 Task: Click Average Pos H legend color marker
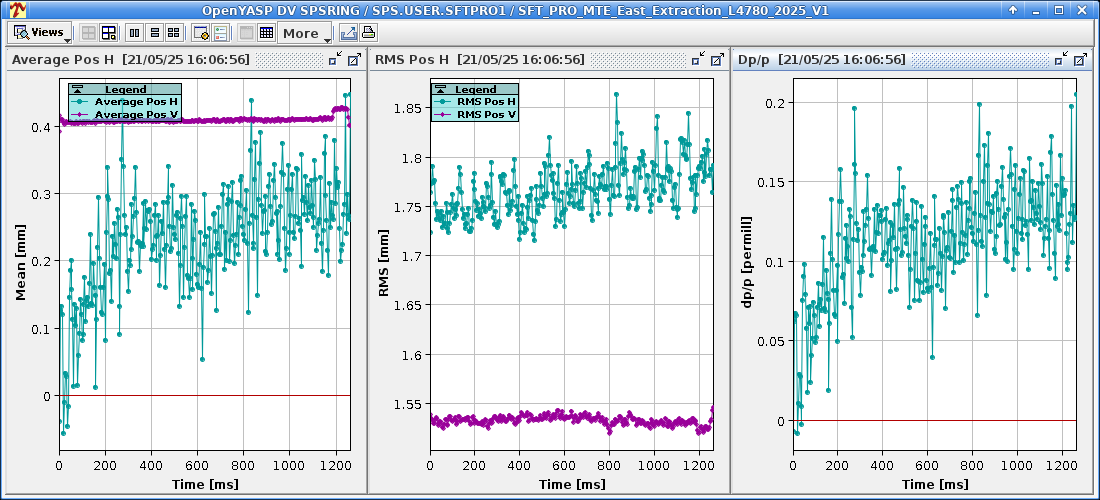78,102
